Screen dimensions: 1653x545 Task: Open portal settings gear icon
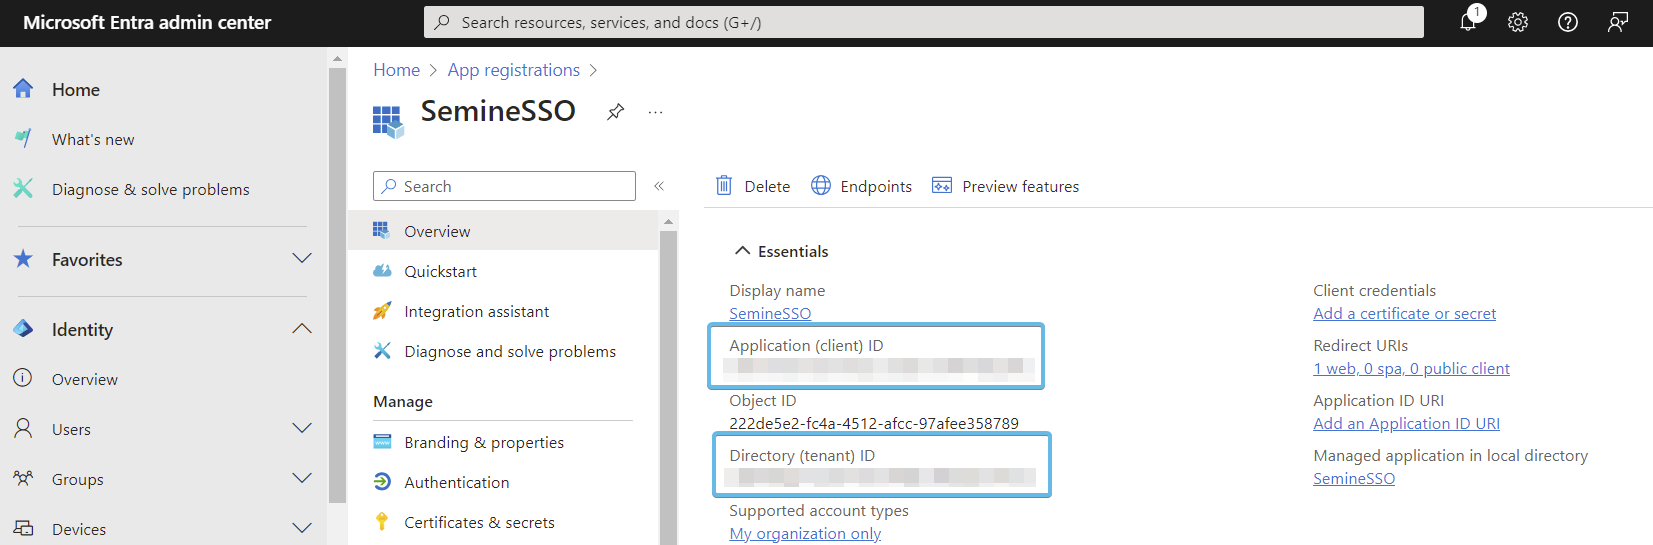pos(1518,22)
